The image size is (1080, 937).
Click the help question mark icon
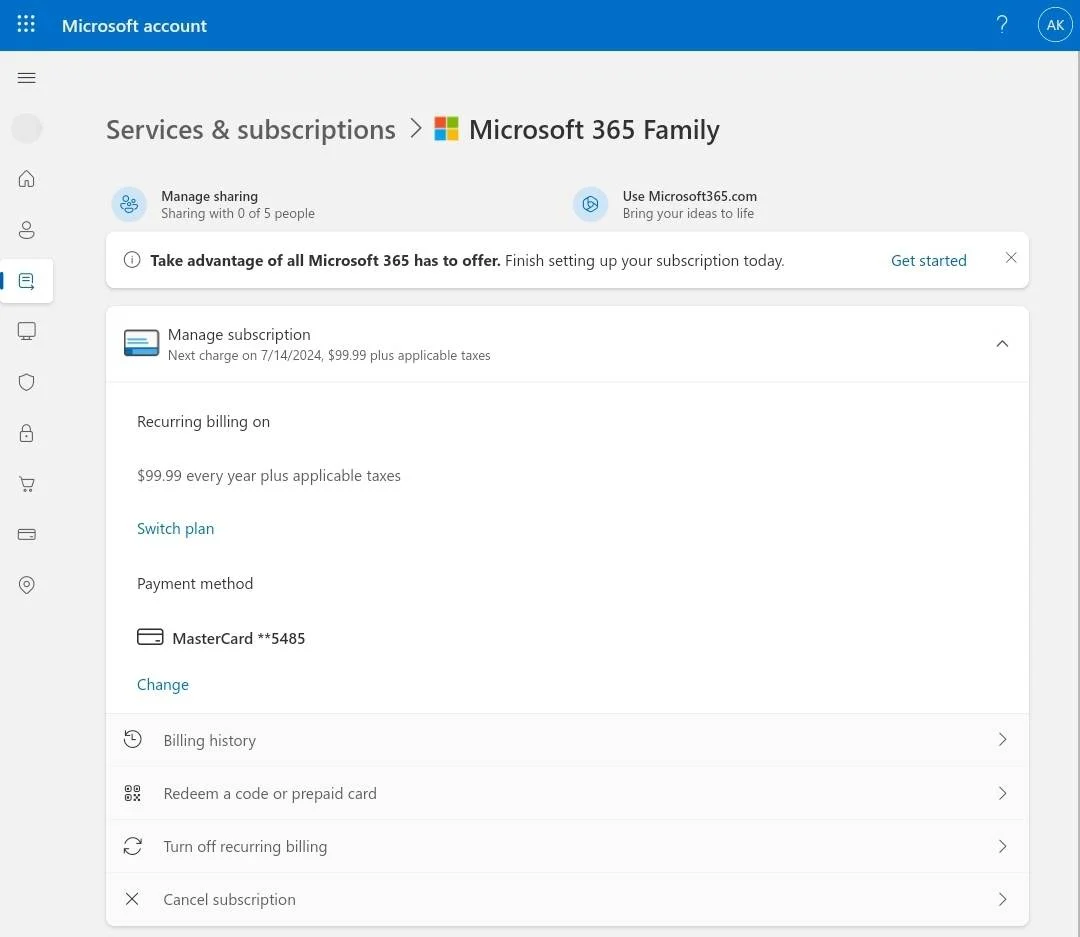pos(1002,25)
